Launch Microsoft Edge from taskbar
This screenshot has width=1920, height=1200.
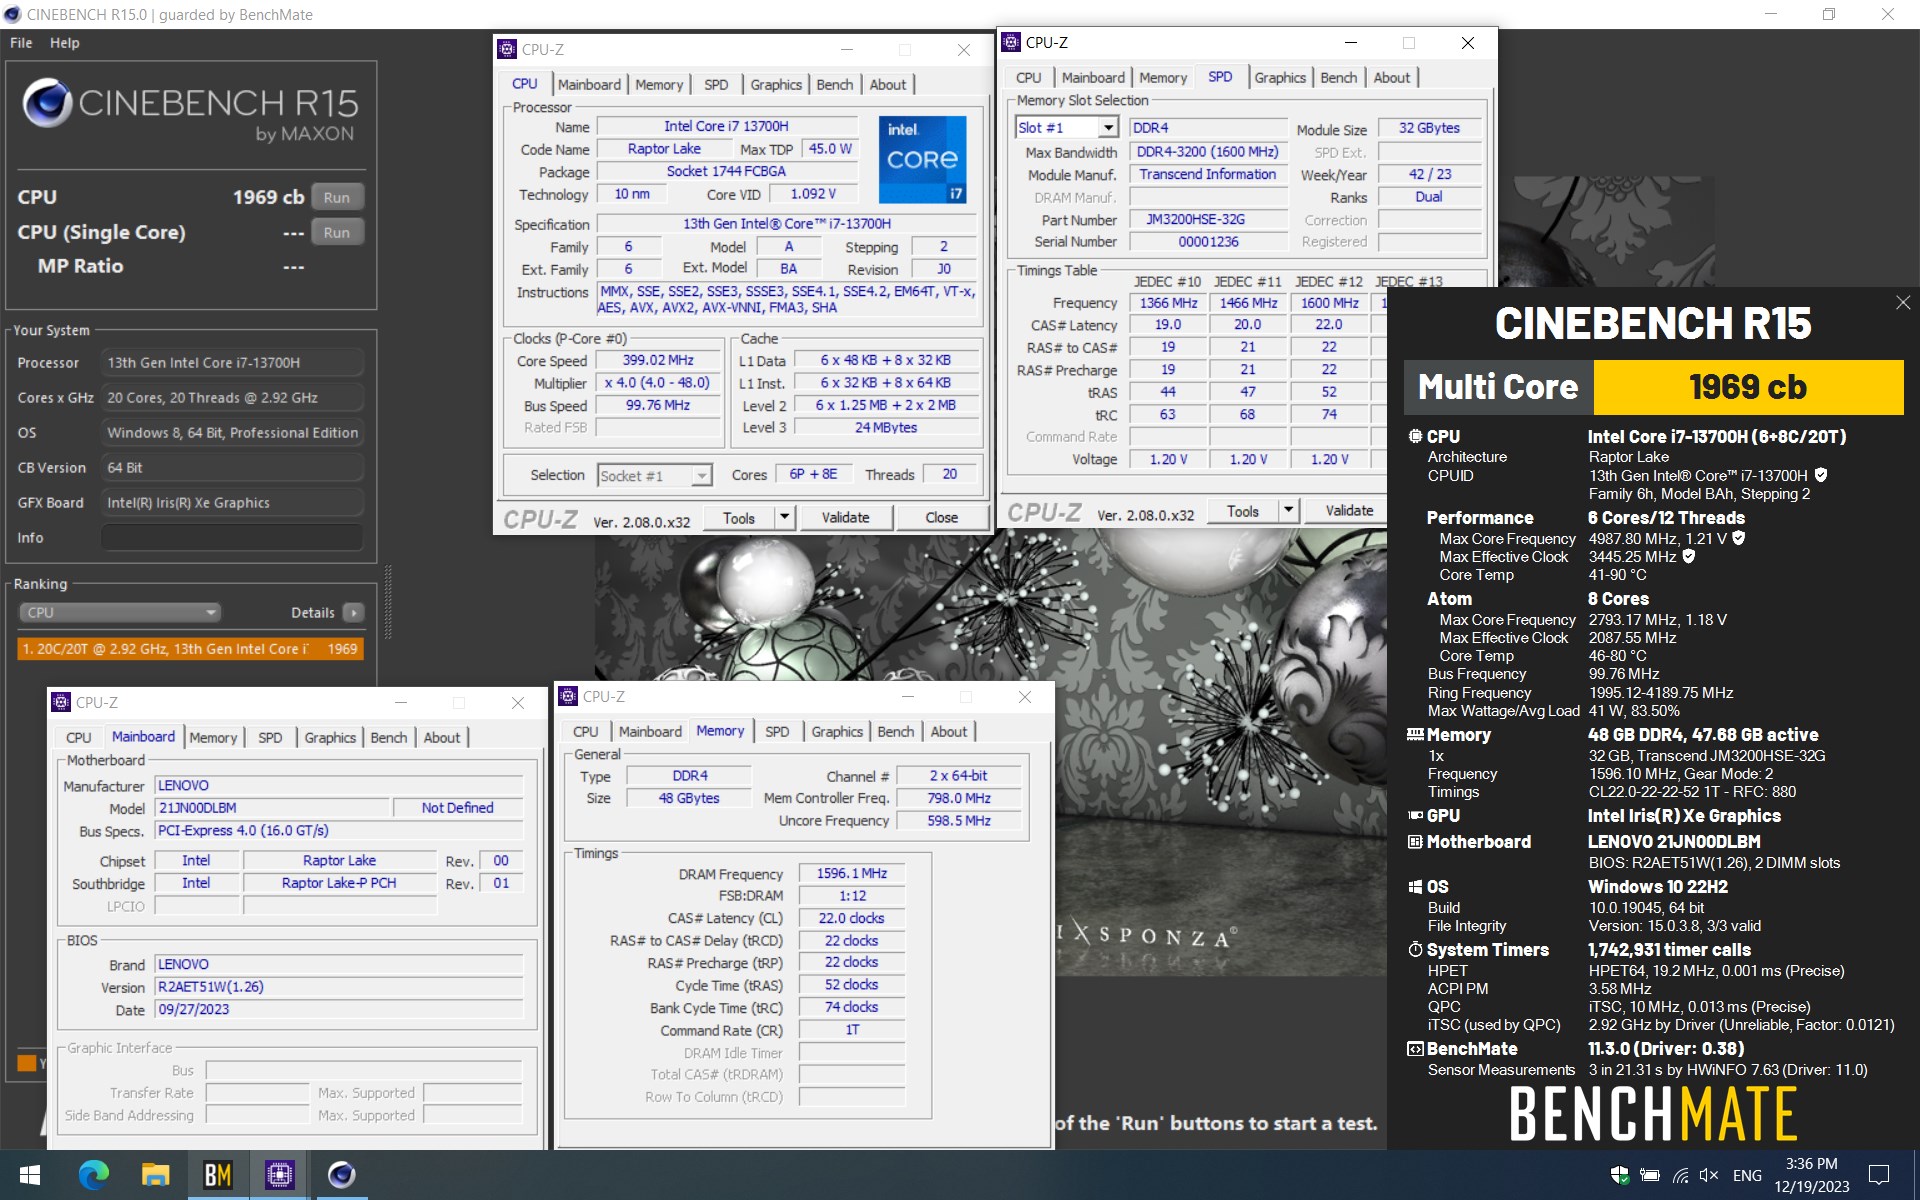[x=93, y=1175]
